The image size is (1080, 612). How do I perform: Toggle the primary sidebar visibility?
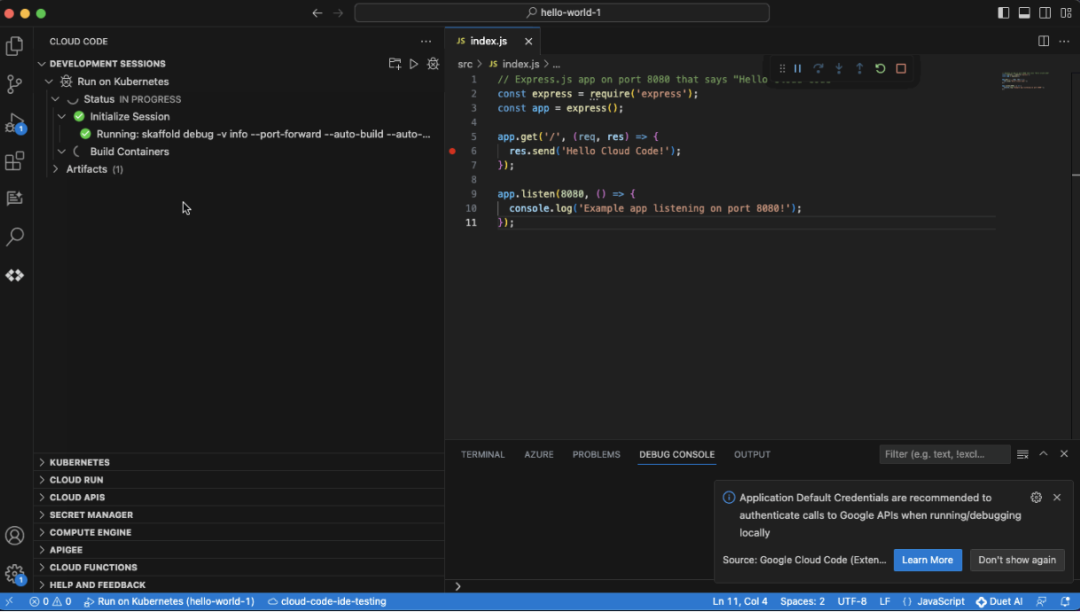pos(1004,13)
